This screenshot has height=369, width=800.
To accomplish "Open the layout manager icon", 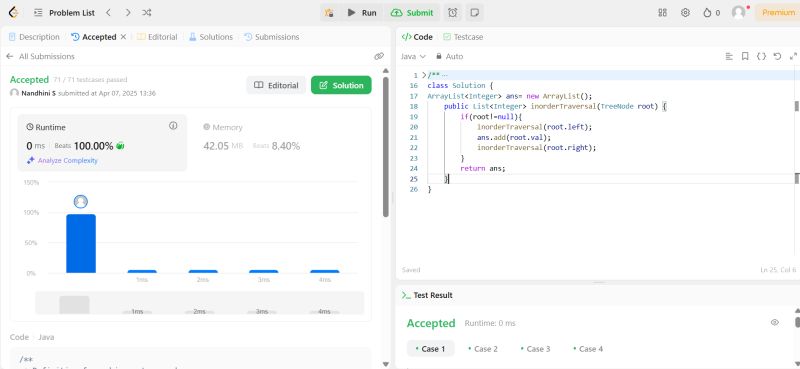I will tap(662, 13).
